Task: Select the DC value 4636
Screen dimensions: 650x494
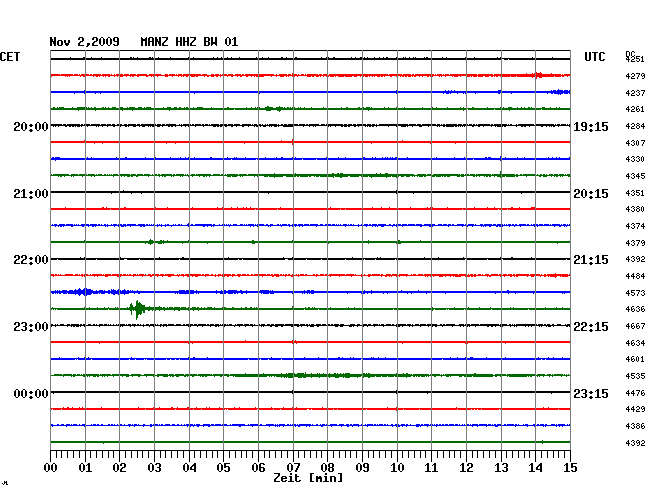Action: (x=635, y=309)
